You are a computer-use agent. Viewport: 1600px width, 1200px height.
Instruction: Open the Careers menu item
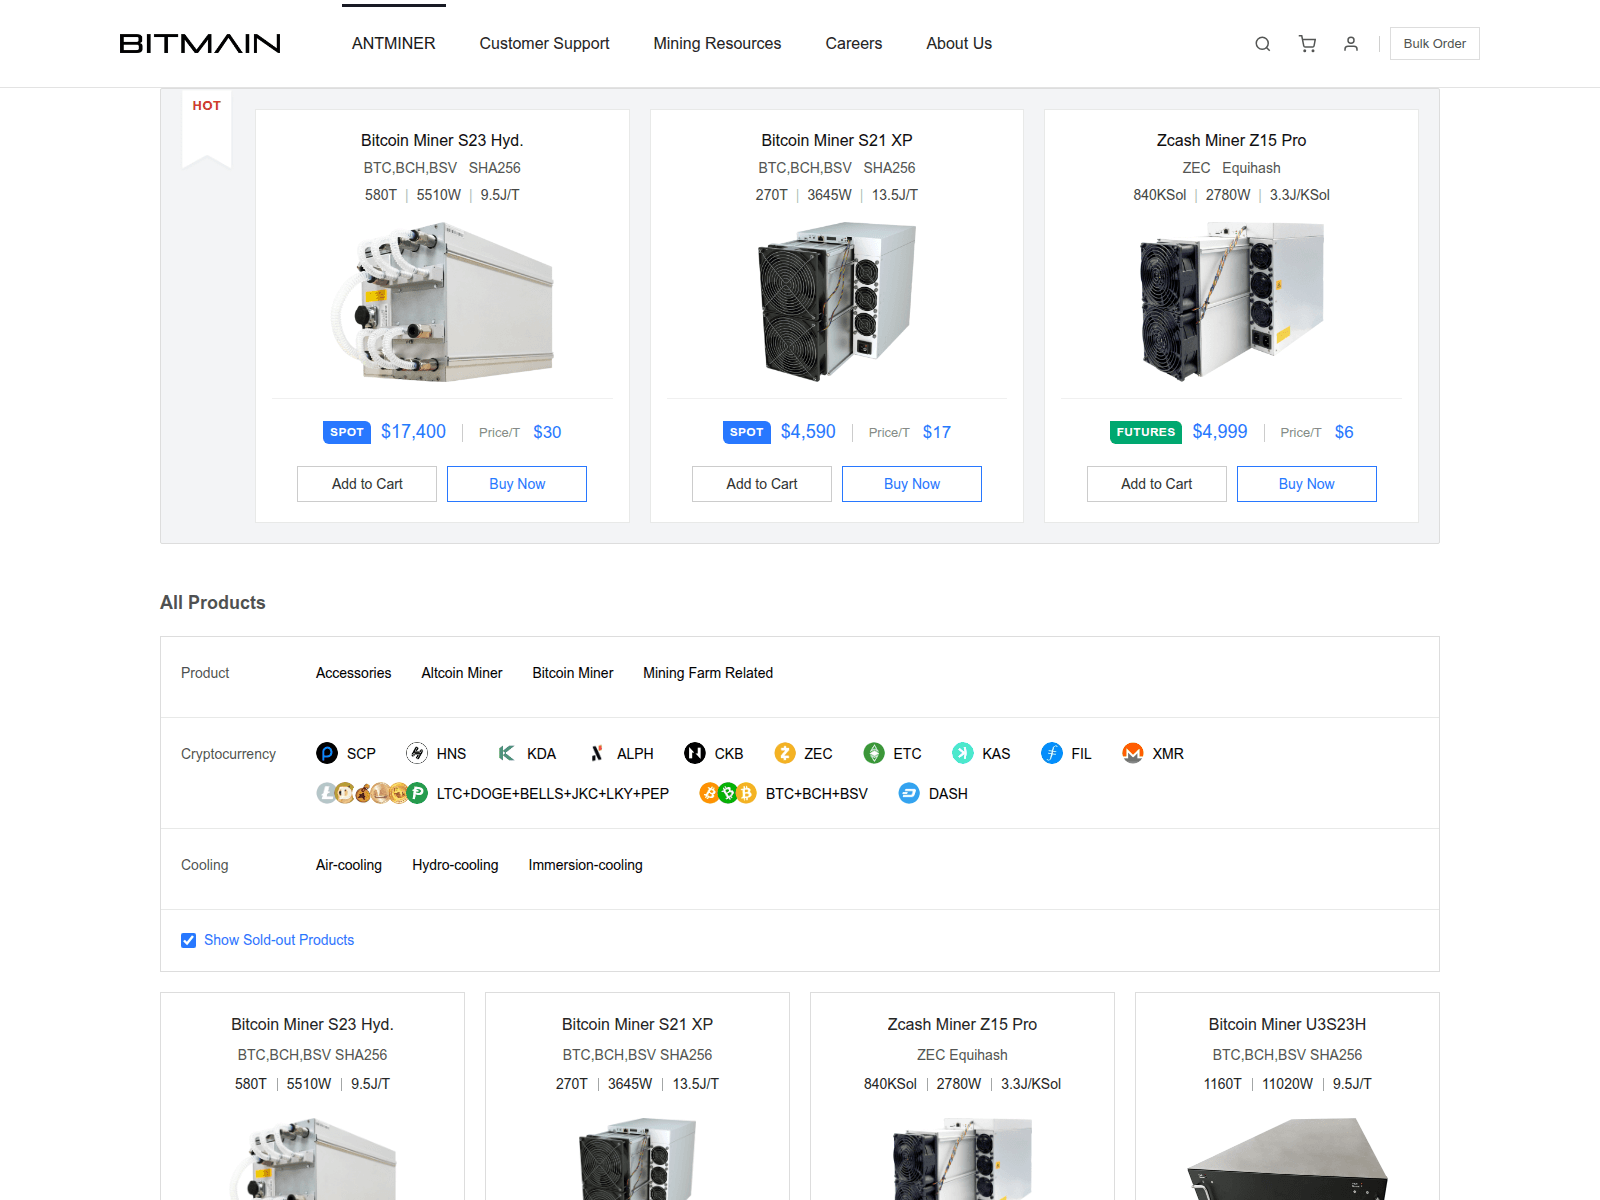point(854,44)
